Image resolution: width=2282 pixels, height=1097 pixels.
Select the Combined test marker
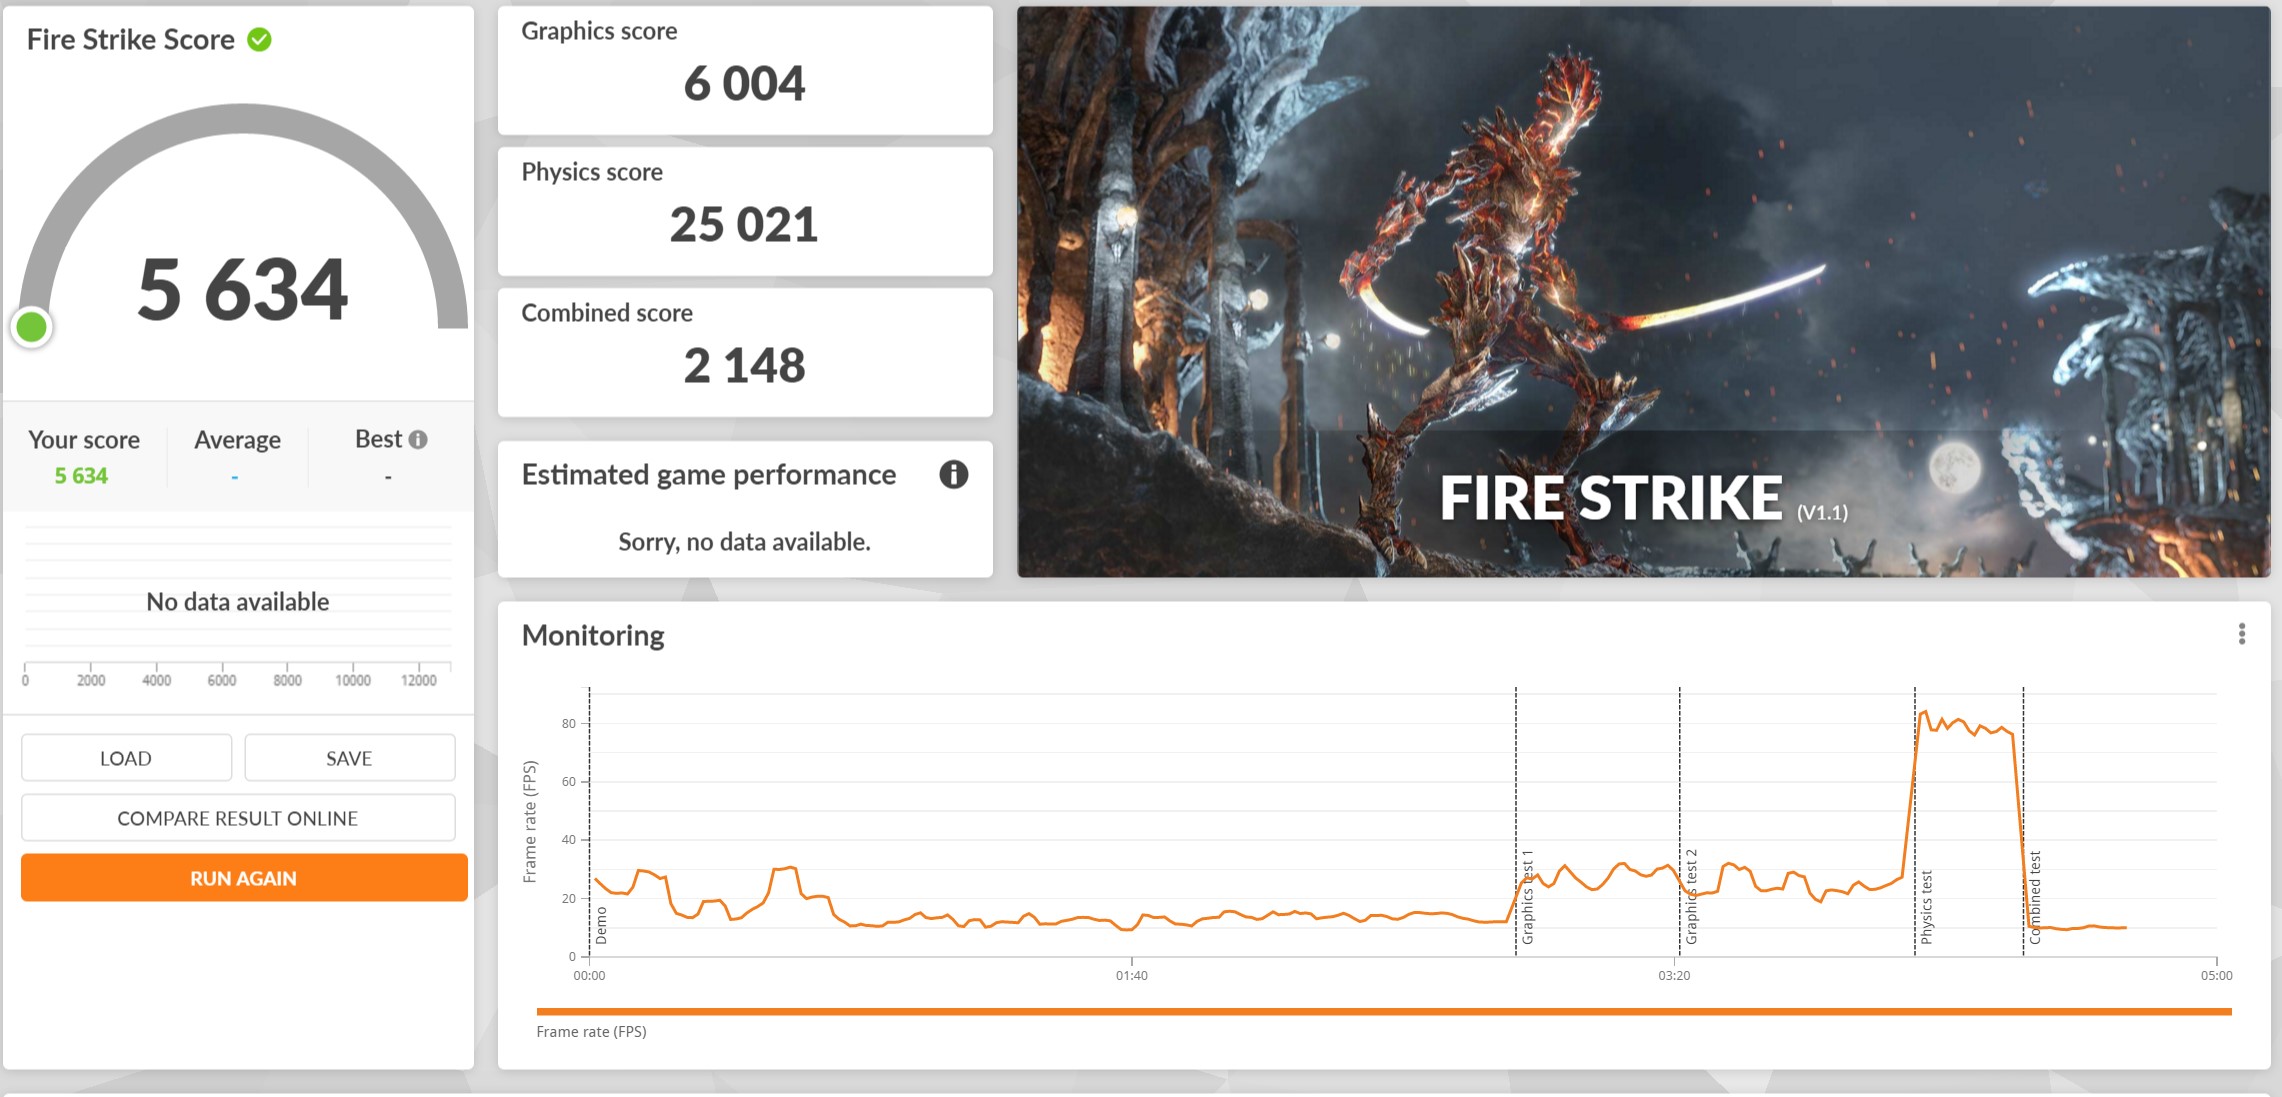point(2034,898)
